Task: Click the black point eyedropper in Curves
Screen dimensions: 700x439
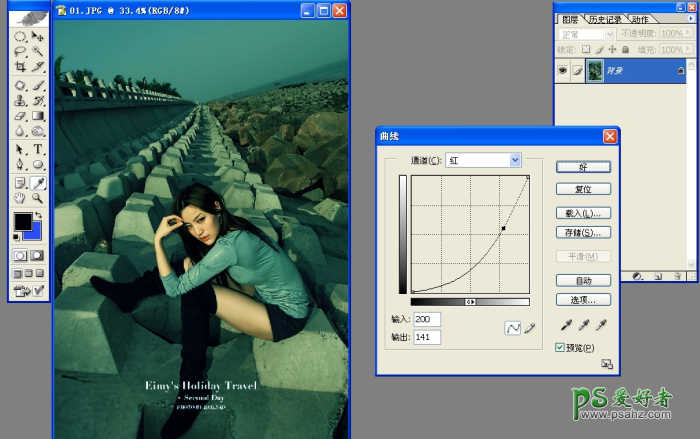Action: (x=566, y=326)
